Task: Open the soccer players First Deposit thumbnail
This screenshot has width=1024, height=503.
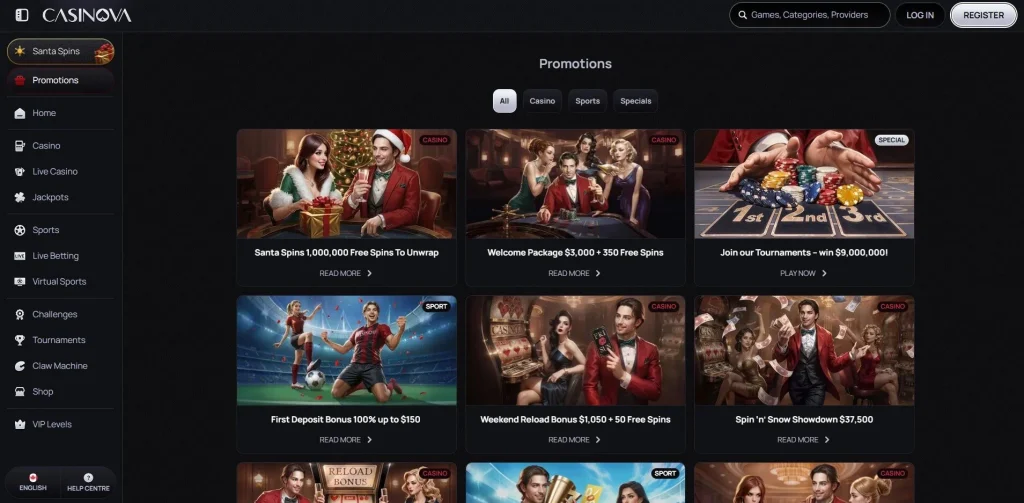Action: [x=347, y=351]
